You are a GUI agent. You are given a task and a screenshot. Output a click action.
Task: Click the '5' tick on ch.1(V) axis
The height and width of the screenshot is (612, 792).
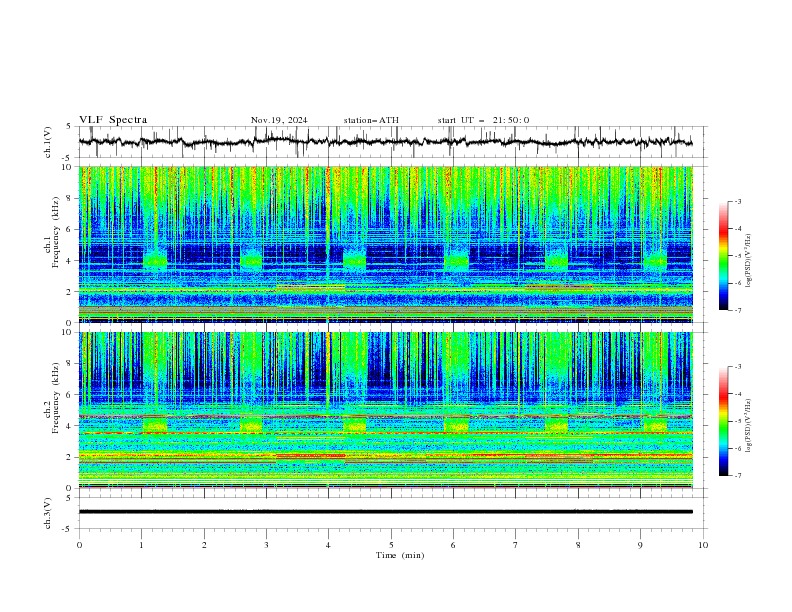pos(69,127)
